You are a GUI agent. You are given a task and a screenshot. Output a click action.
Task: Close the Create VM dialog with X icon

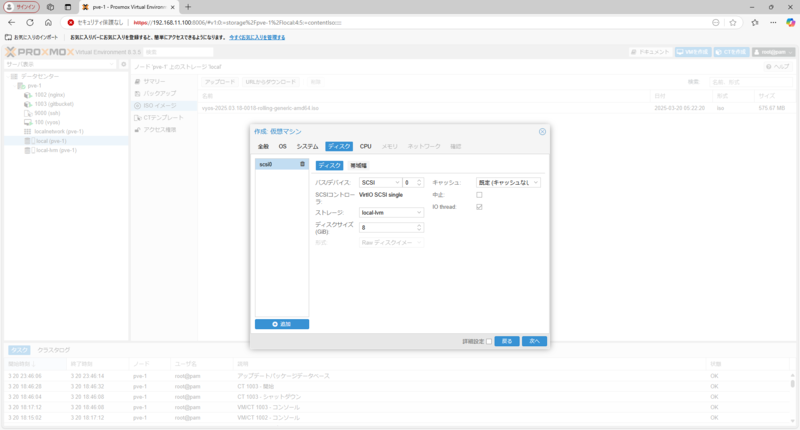click(x=542, y=132)
